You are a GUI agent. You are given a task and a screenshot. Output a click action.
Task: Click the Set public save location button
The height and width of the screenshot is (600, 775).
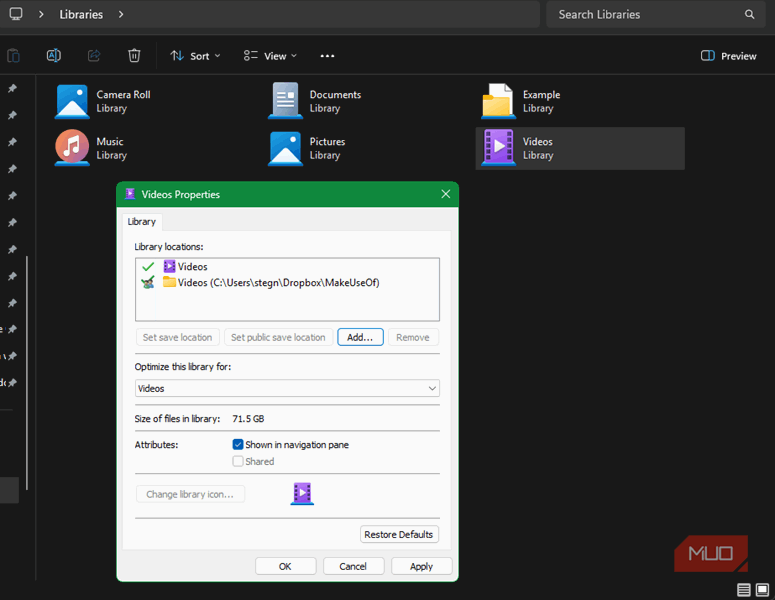click(278, 337)
